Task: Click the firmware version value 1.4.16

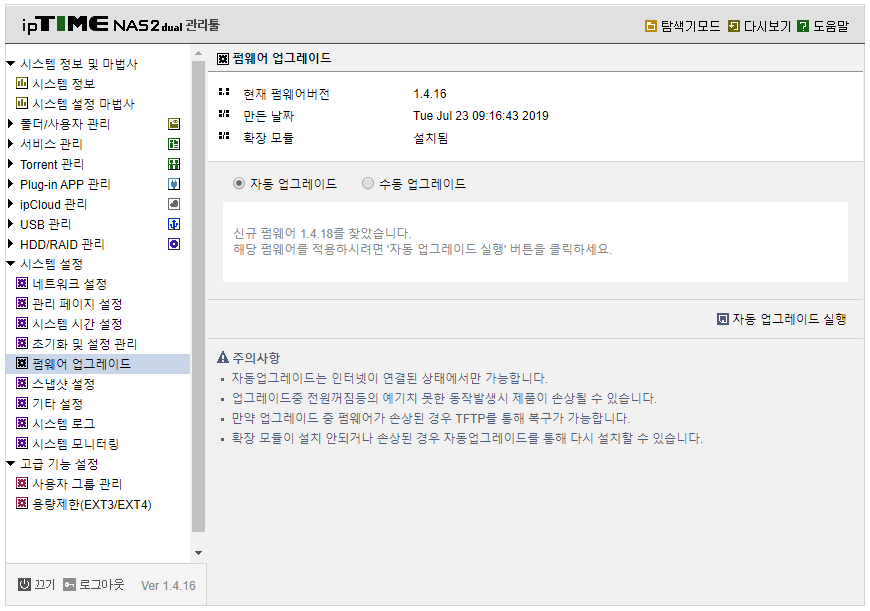Action: pyautogui.click(x=430, y=94)
